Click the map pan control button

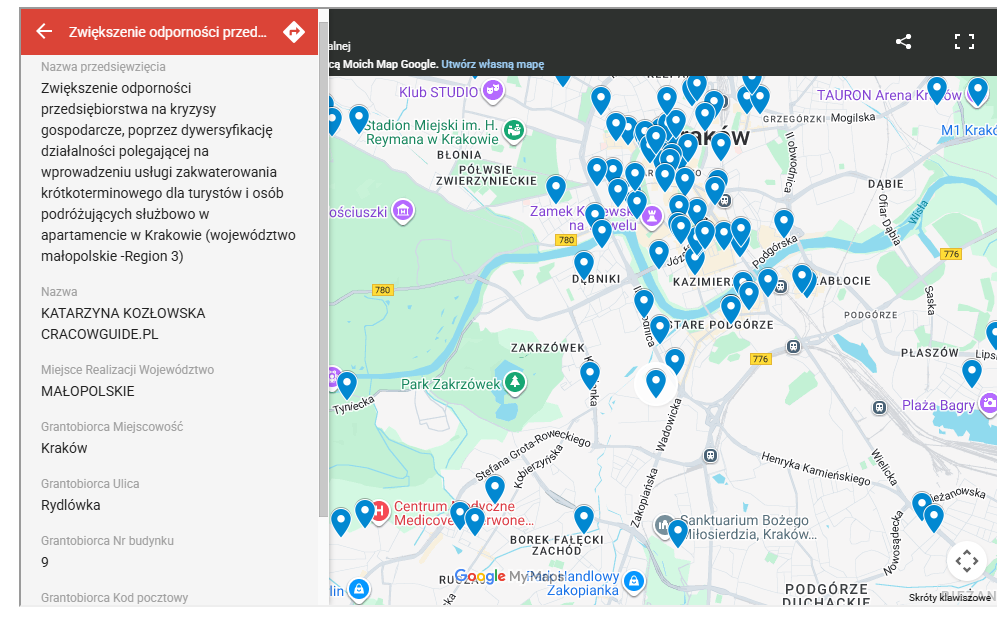tap(966, 560)
